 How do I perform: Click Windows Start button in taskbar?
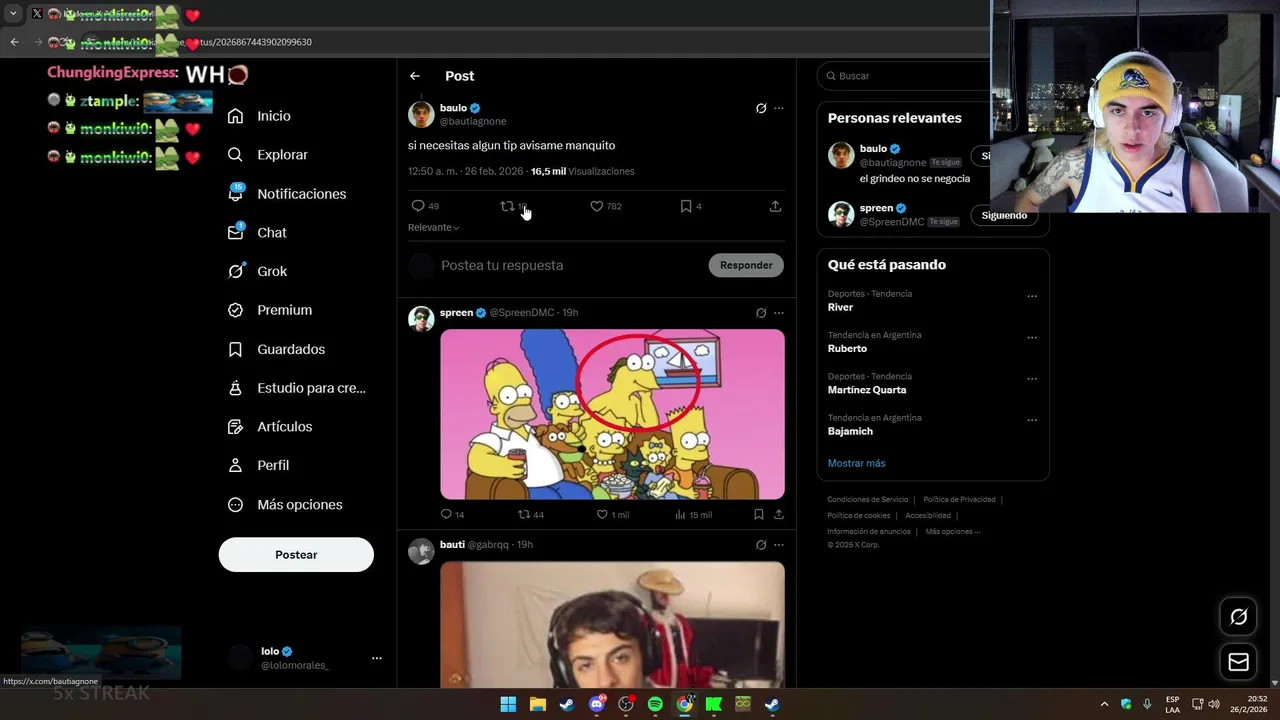(x=508, y=704)
